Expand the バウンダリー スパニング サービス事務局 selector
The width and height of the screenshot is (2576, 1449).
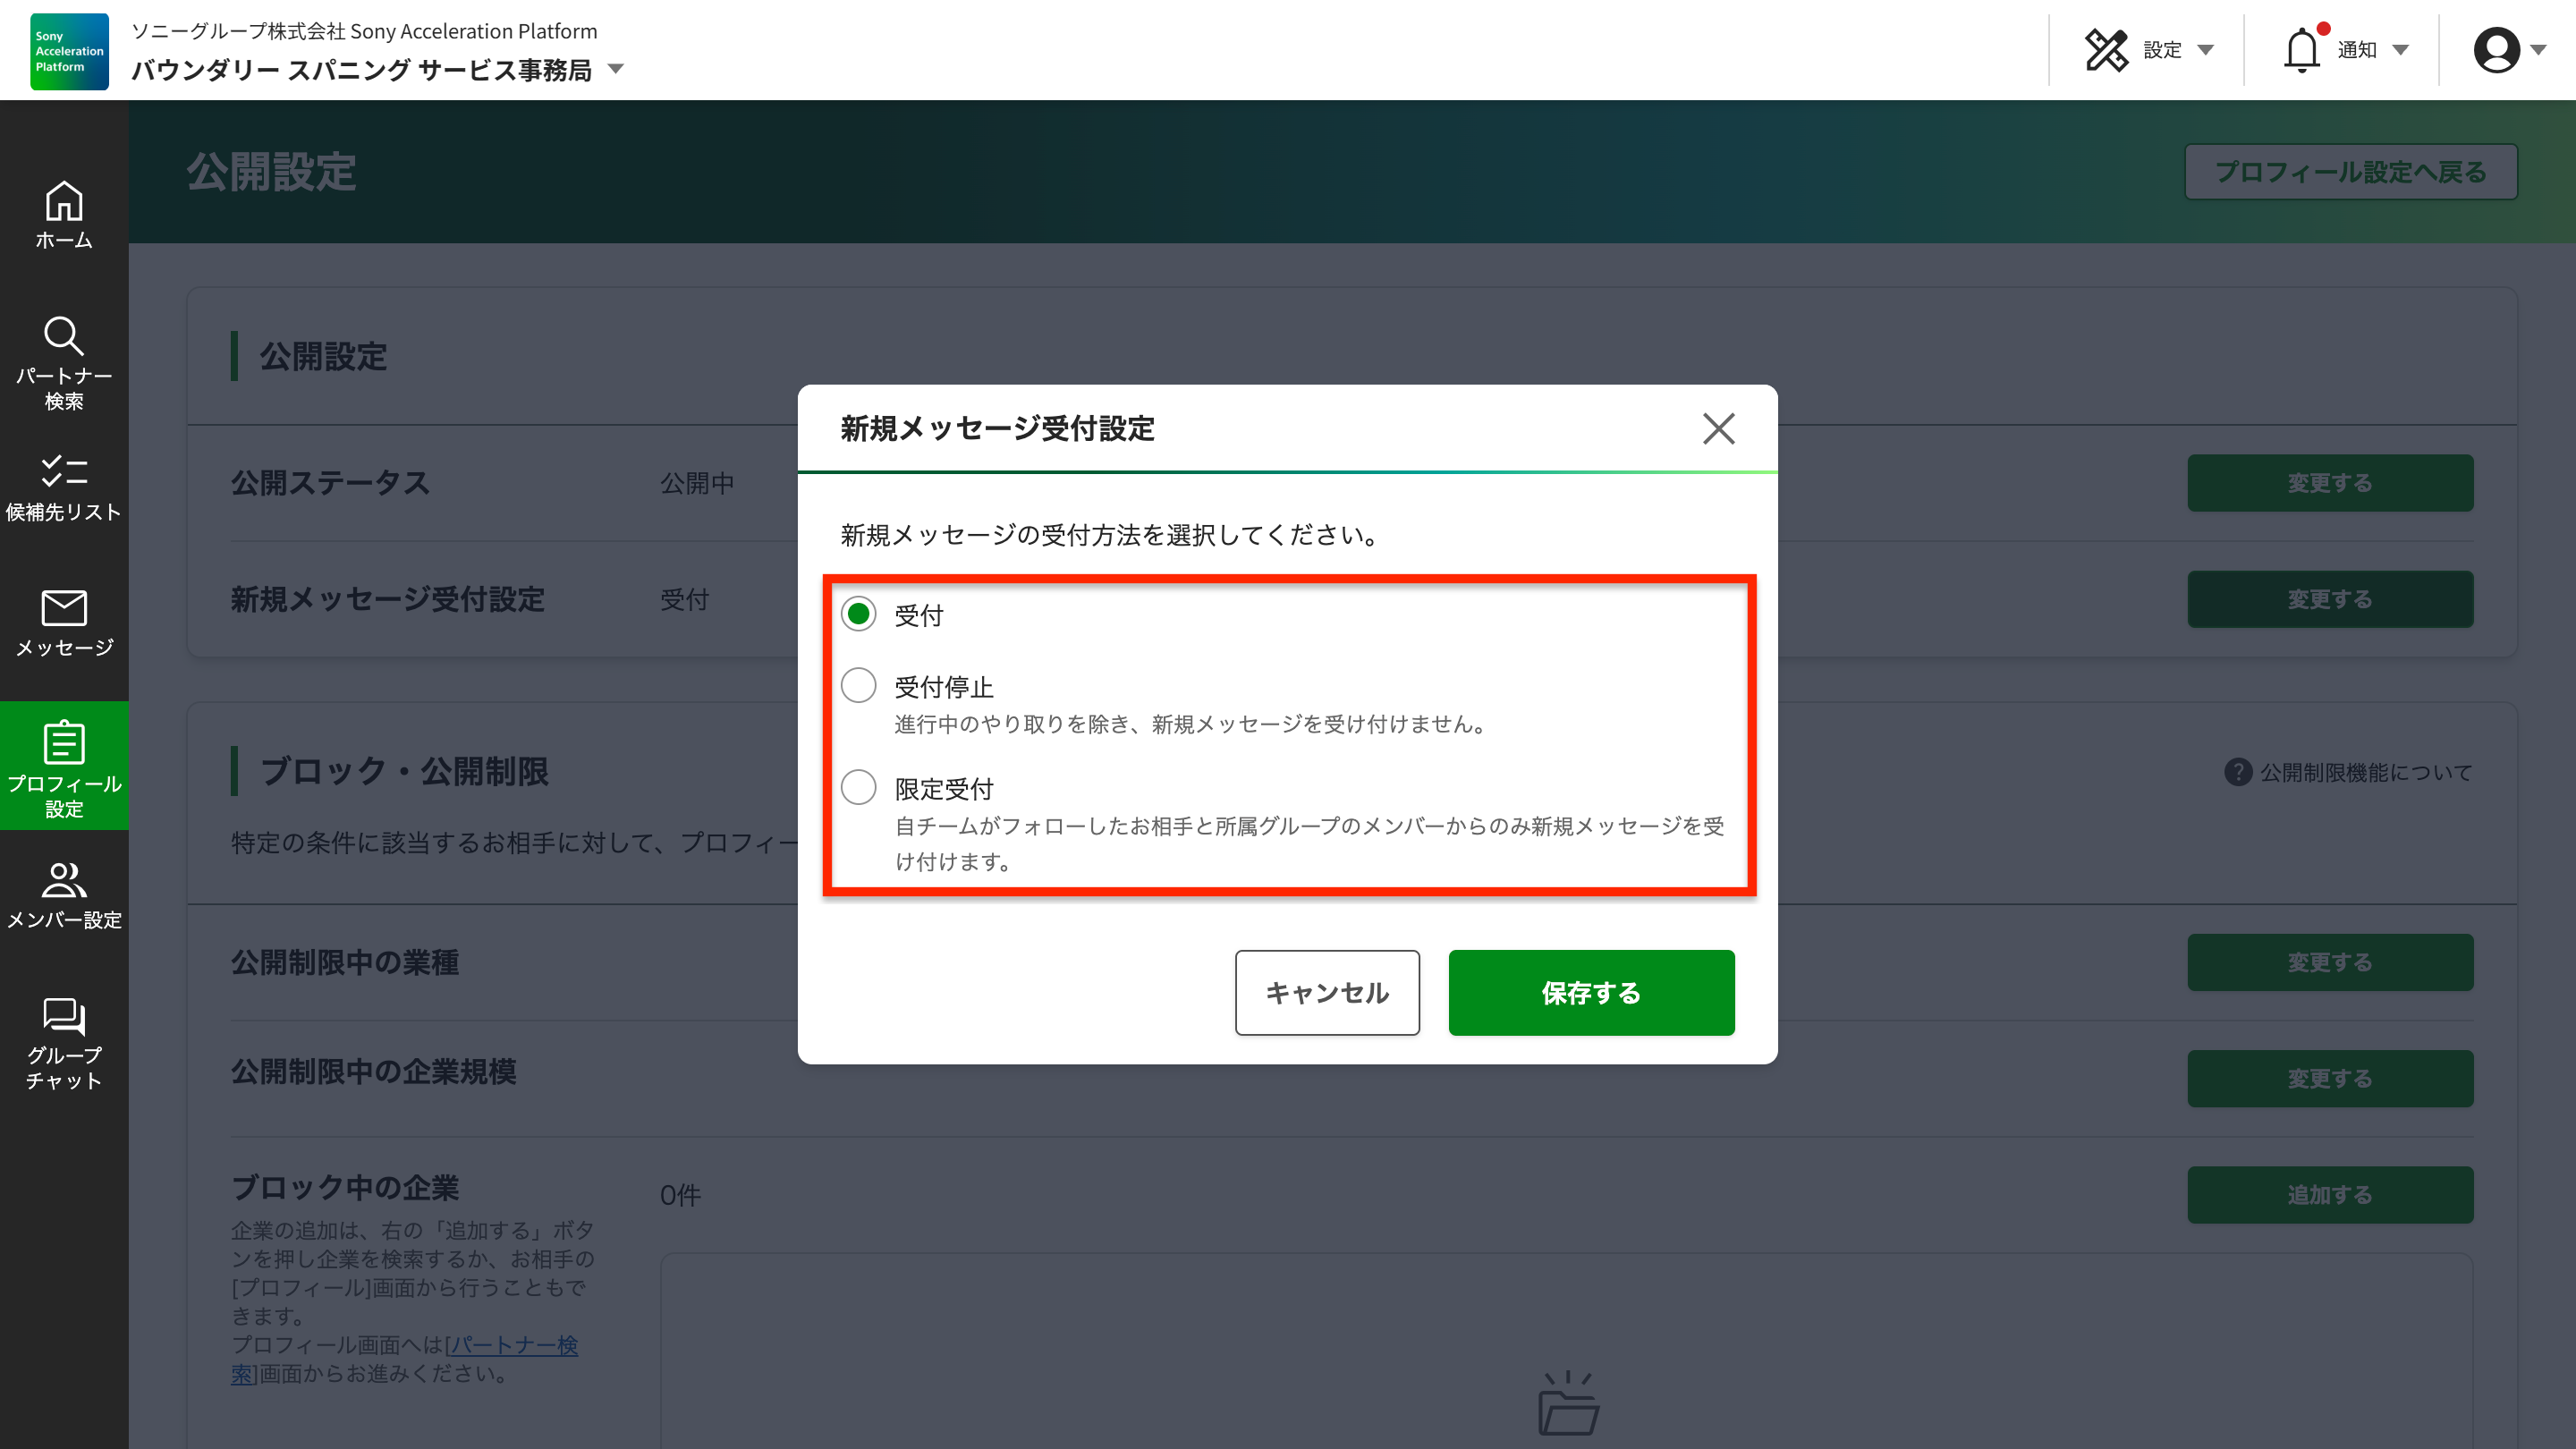click(617, 71)
